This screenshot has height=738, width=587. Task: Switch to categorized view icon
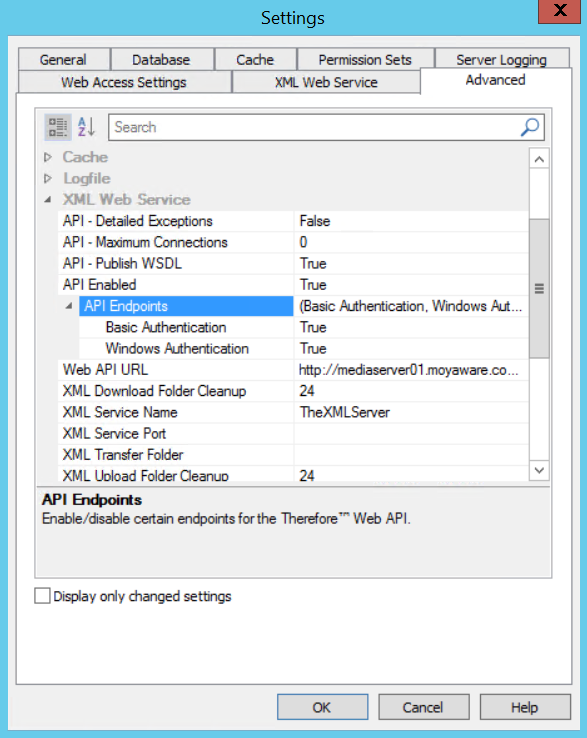click(x=58, y=127)
